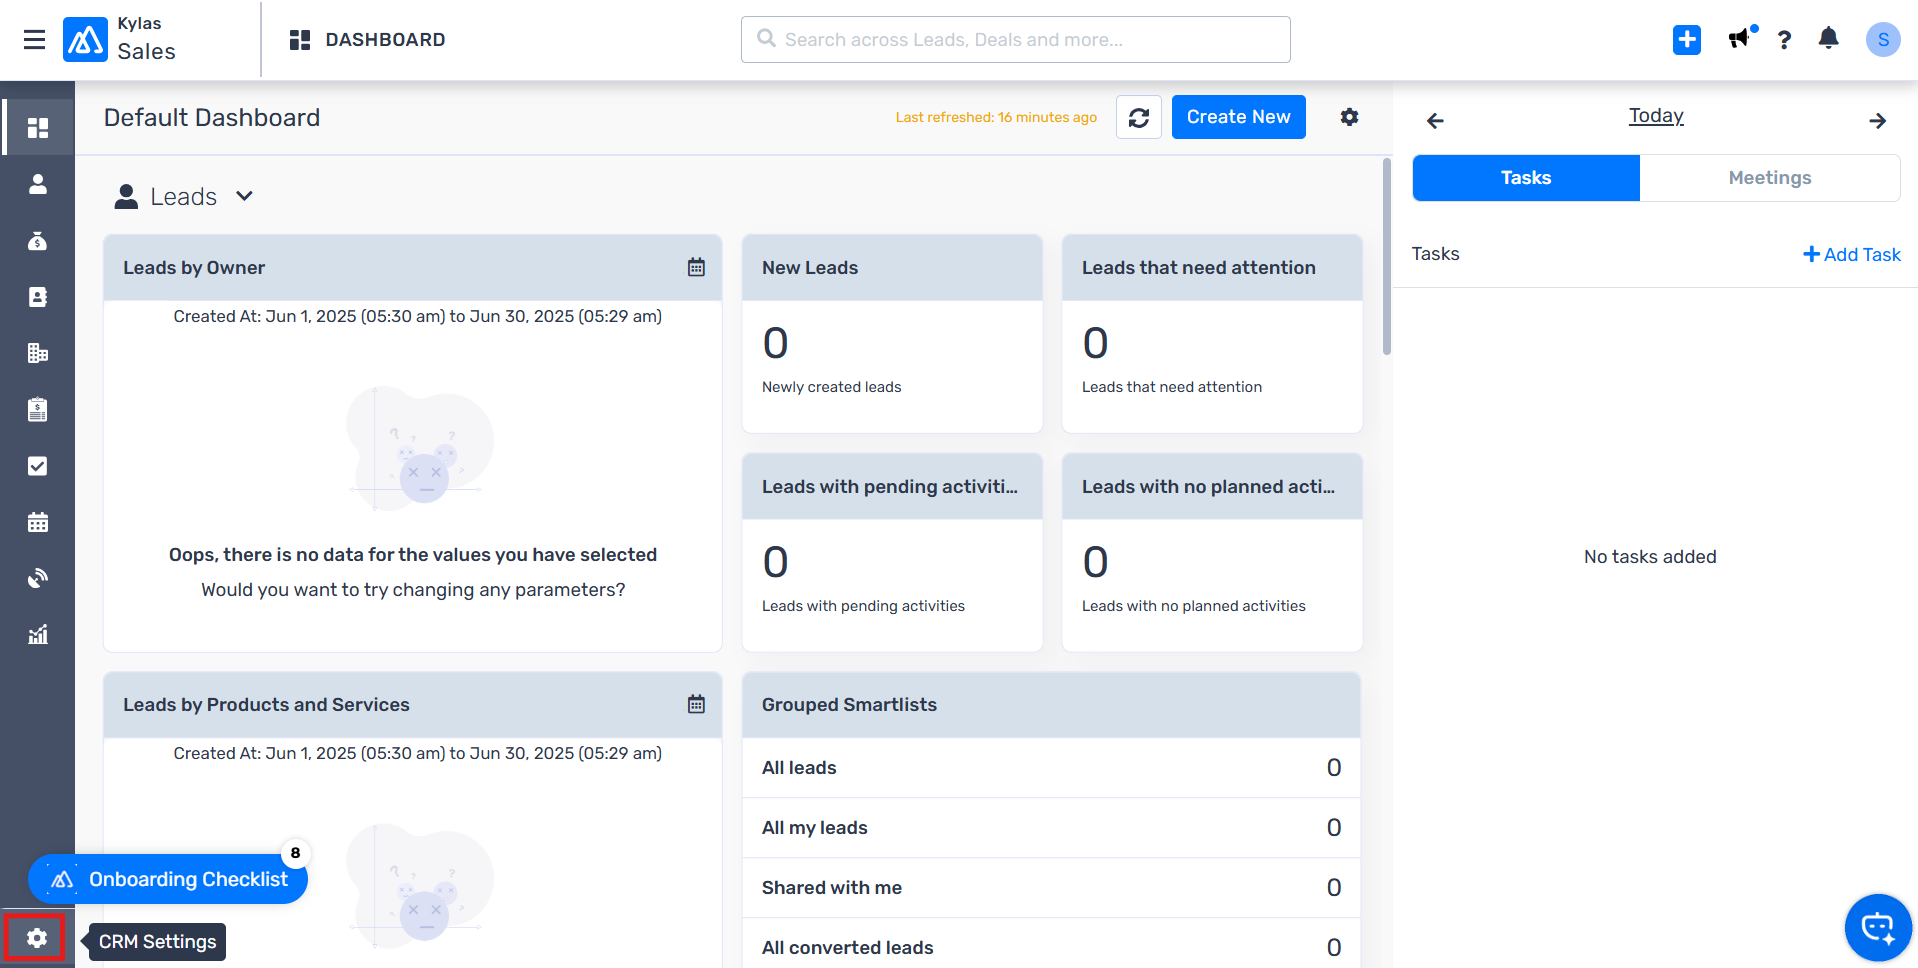Open the Tasks checkmark sidebar icon
The width and height of the screenshot is (1918, 968).
38,466
